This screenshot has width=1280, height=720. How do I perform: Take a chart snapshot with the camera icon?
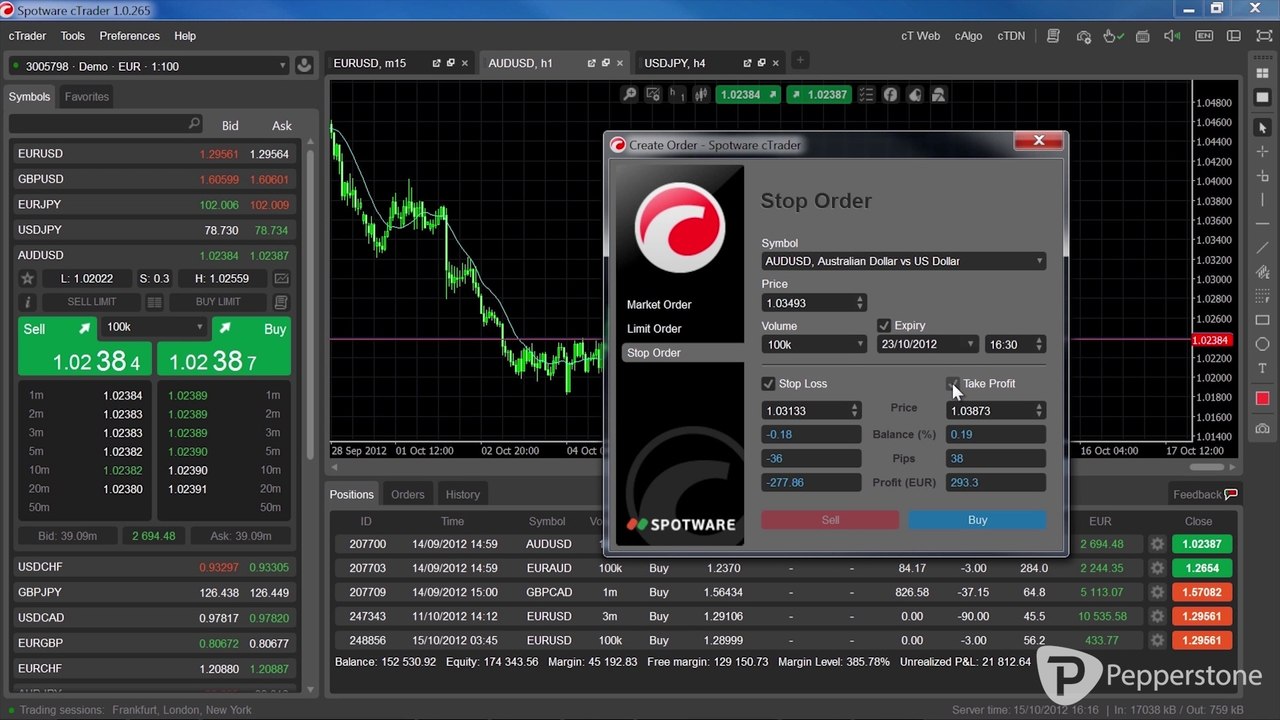pos(1262,428)
